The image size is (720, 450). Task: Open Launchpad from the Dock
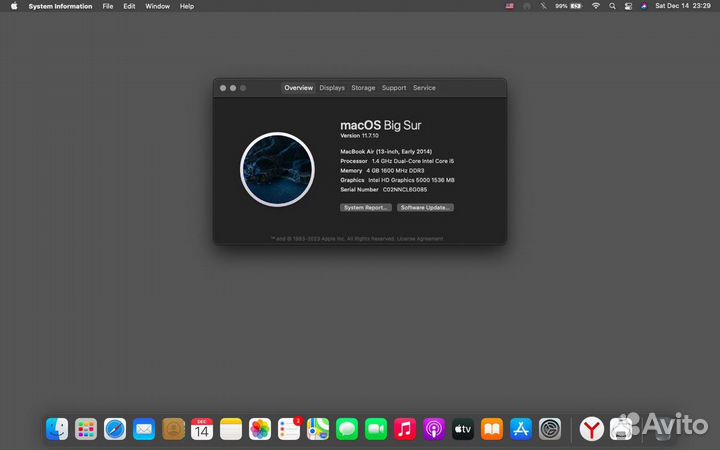click(x=86, y=429)
